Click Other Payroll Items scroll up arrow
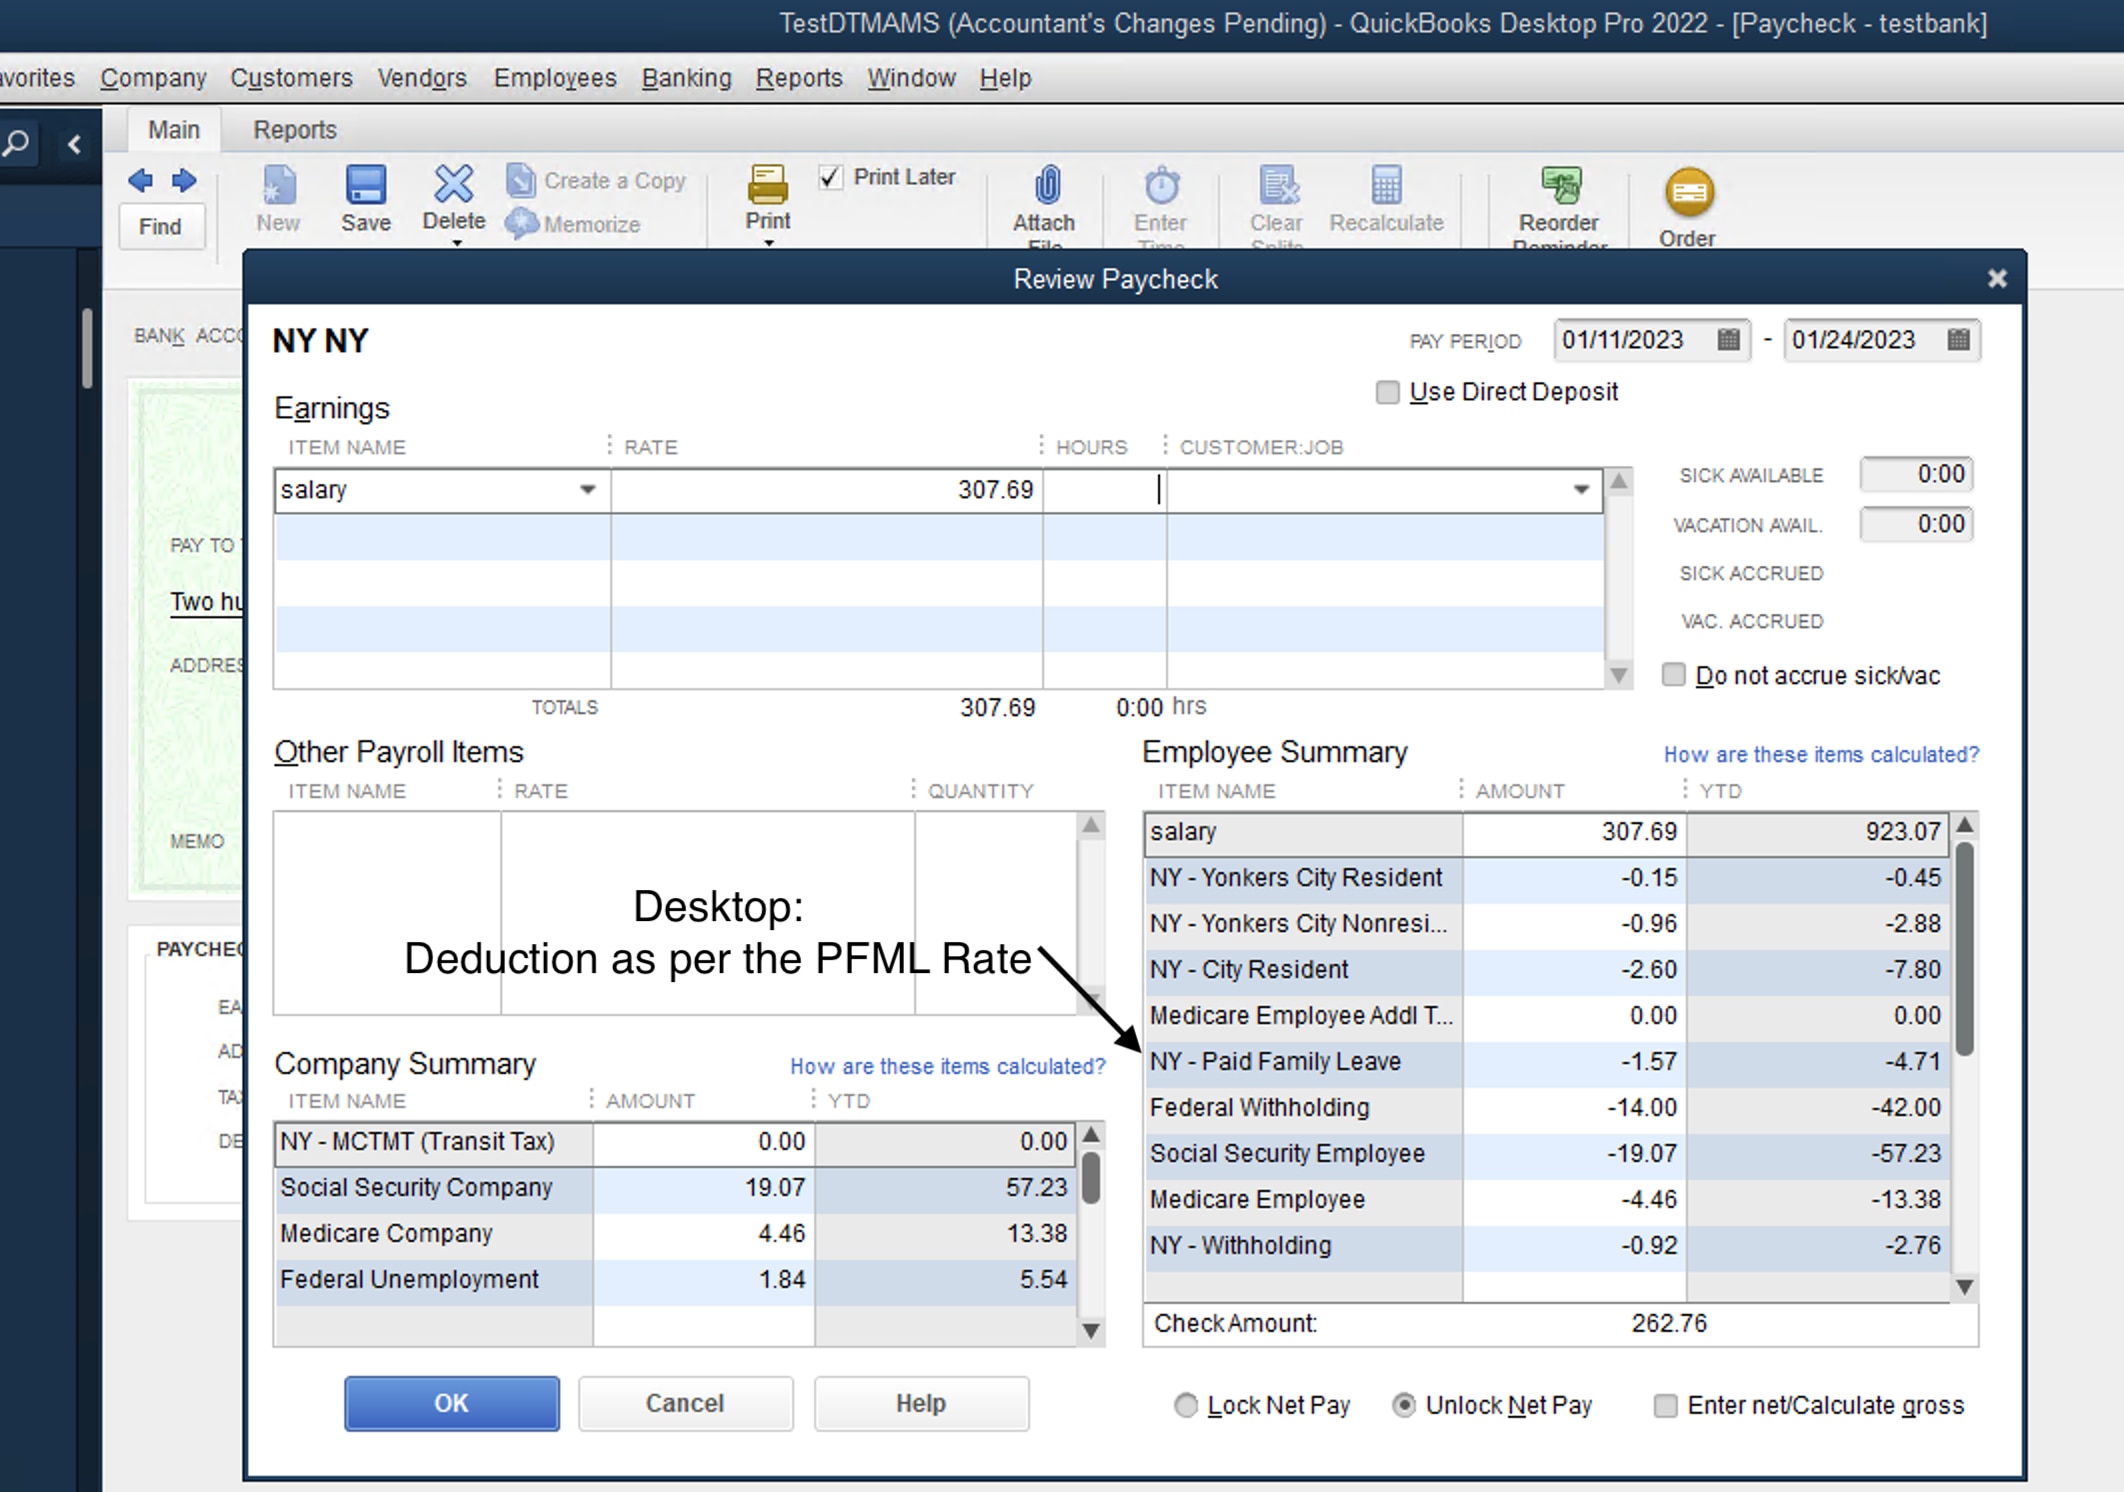The width and height of the screenshot is (2124, 1492). [1092, 825]
